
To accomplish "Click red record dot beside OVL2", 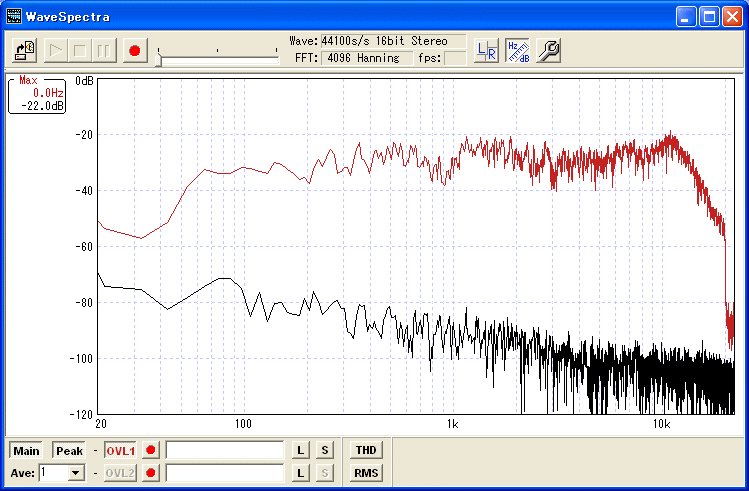I will (151, 473).
